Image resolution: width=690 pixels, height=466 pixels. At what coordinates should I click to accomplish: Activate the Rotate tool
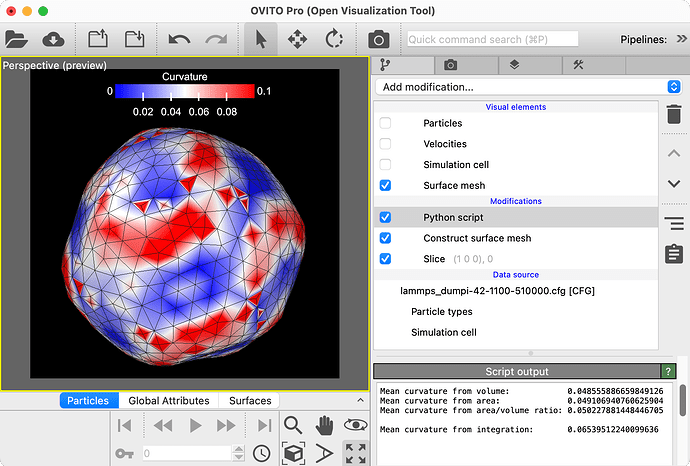(x=334, y=39)
